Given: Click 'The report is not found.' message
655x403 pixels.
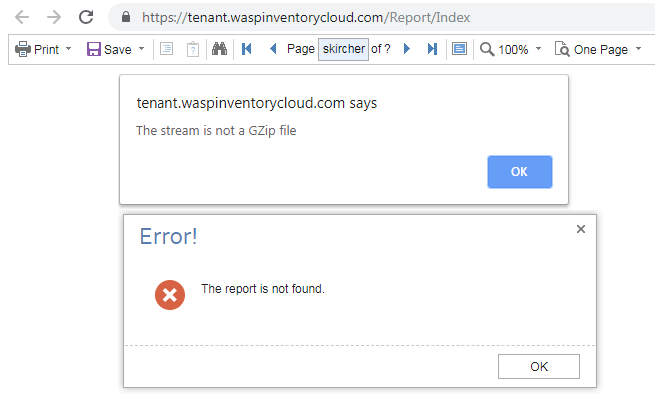Looking at the screenshot, I should pyautogui.click(x=263, y=289).
